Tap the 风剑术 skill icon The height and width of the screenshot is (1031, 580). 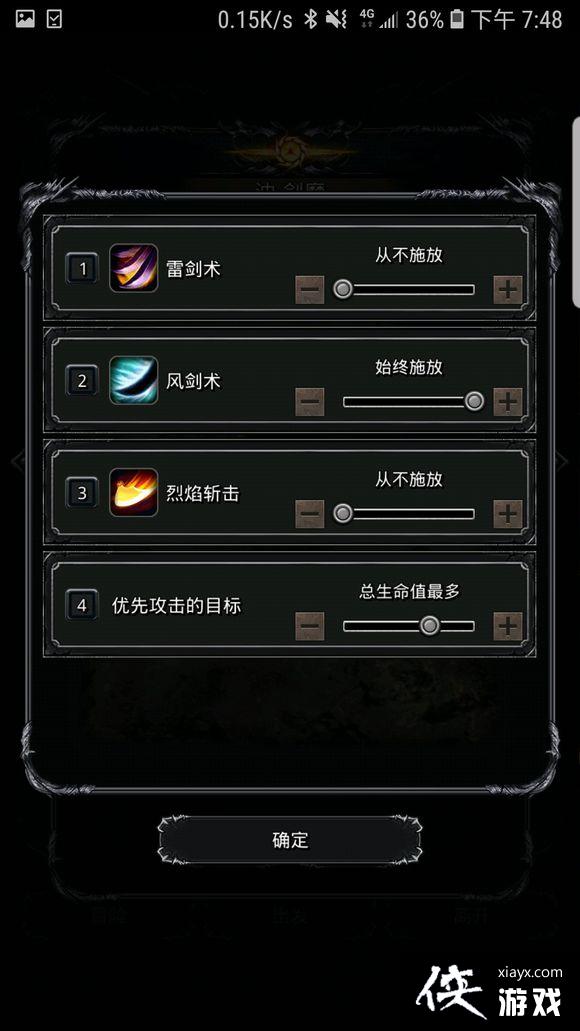pos(133,380)
